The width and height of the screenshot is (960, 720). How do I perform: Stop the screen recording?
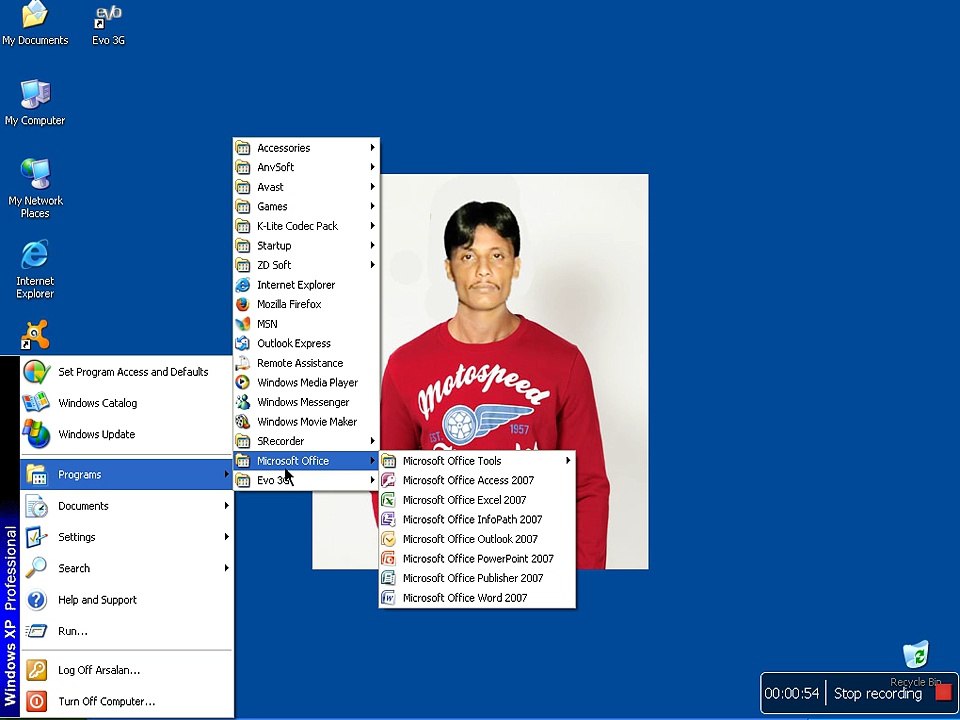(x=892, y=694)
